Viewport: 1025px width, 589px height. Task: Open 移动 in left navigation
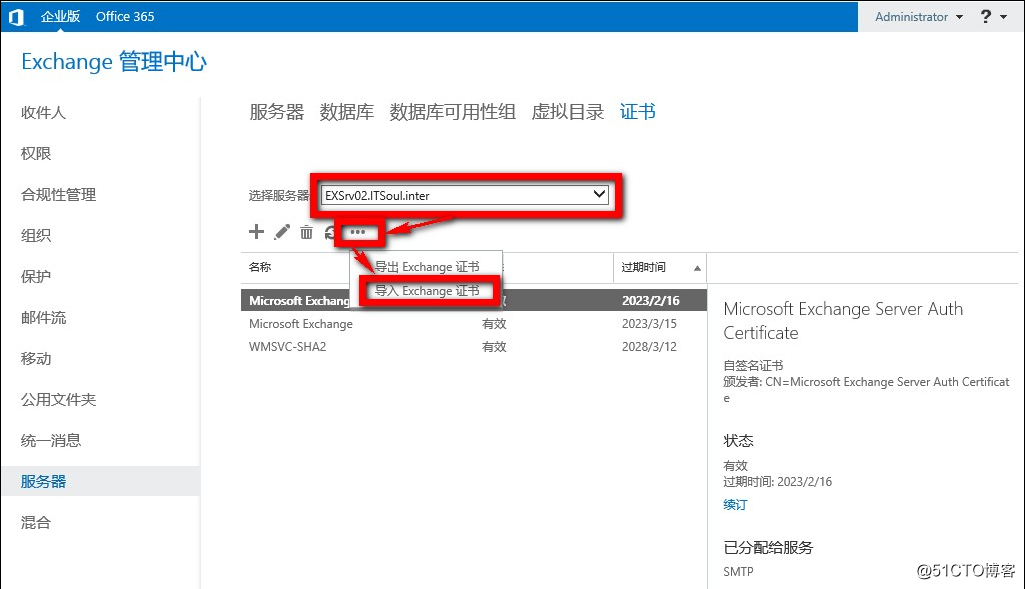point(36,359)
